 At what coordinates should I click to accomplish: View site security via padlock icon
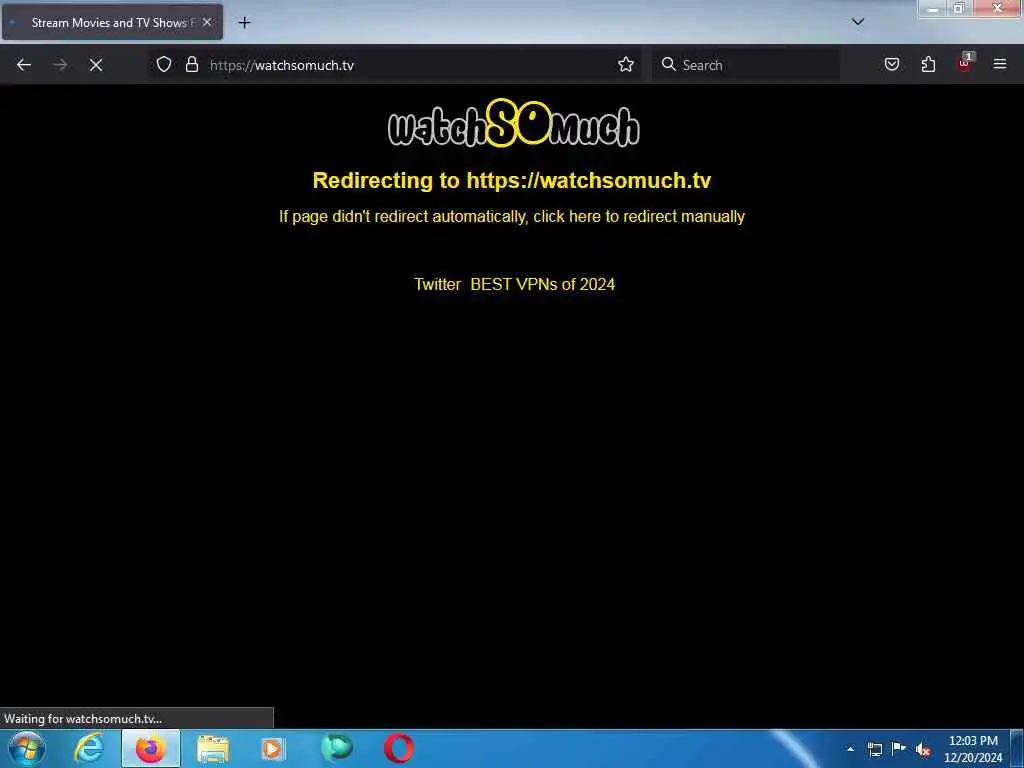(191, 64)
